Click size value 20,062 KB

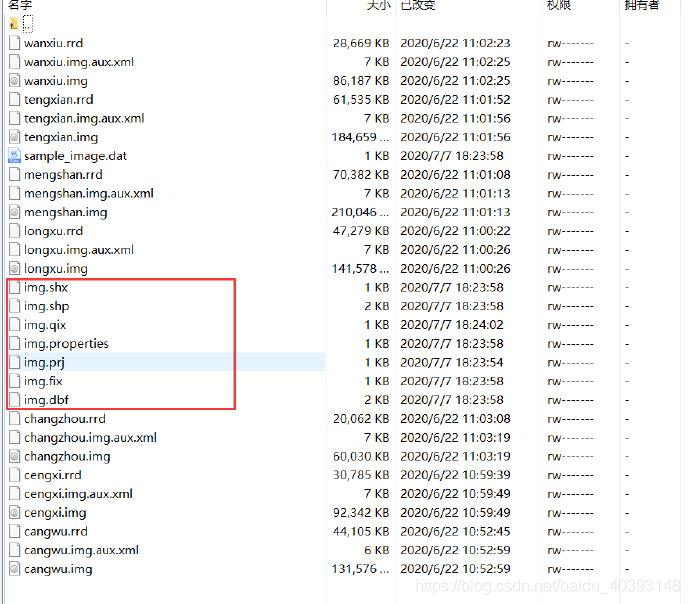361,419
